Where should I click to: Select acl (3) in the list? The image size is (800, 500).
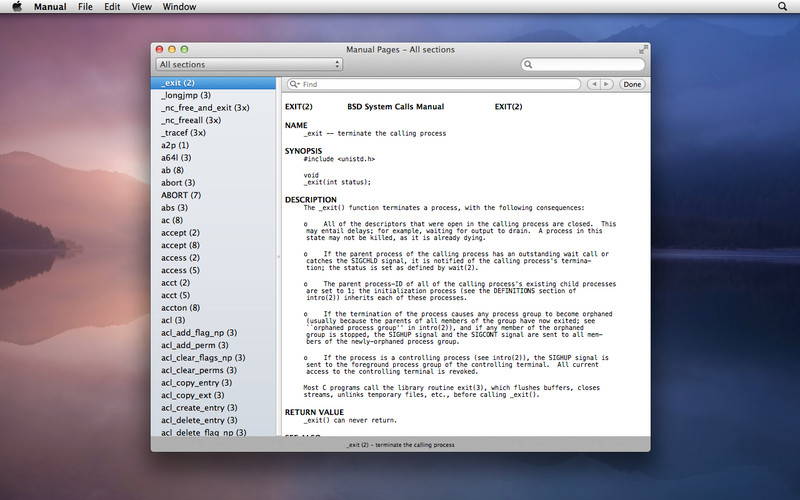coord(213,320)
